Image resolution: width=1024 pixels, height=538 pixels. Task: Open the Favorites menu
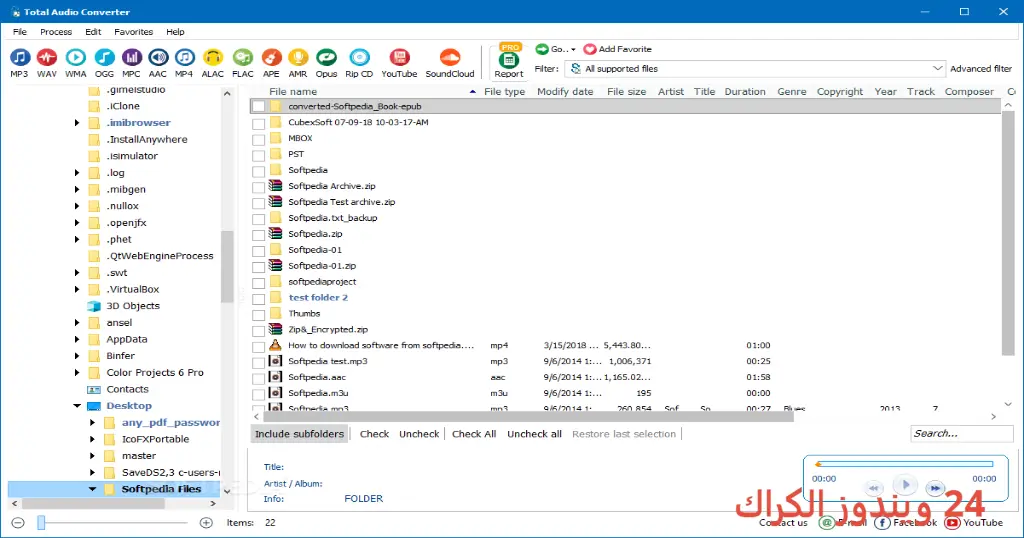tap(133, 31)
